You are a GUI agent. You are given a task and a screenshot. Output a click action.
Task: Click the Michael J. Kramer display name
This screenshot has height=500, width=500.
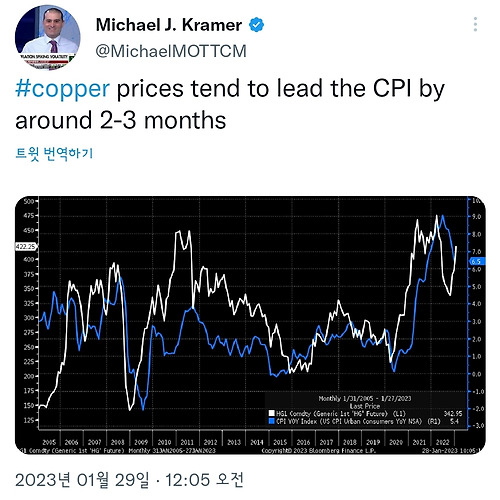pos(169,25)
